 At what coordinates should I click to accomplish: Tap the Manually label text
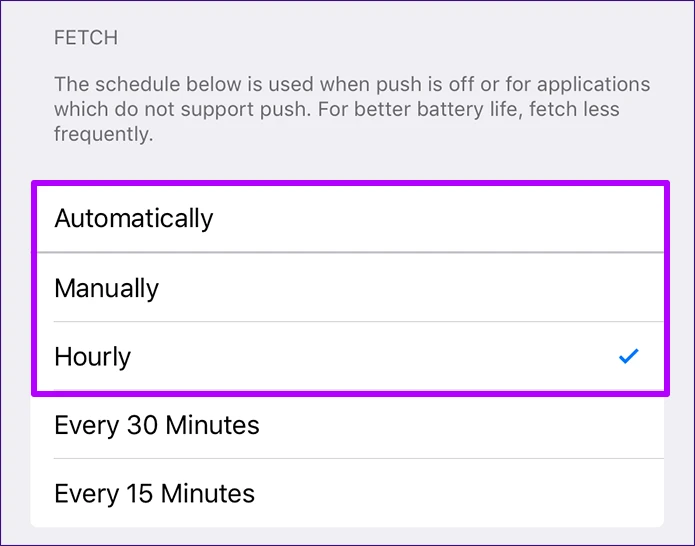(107, 288)
